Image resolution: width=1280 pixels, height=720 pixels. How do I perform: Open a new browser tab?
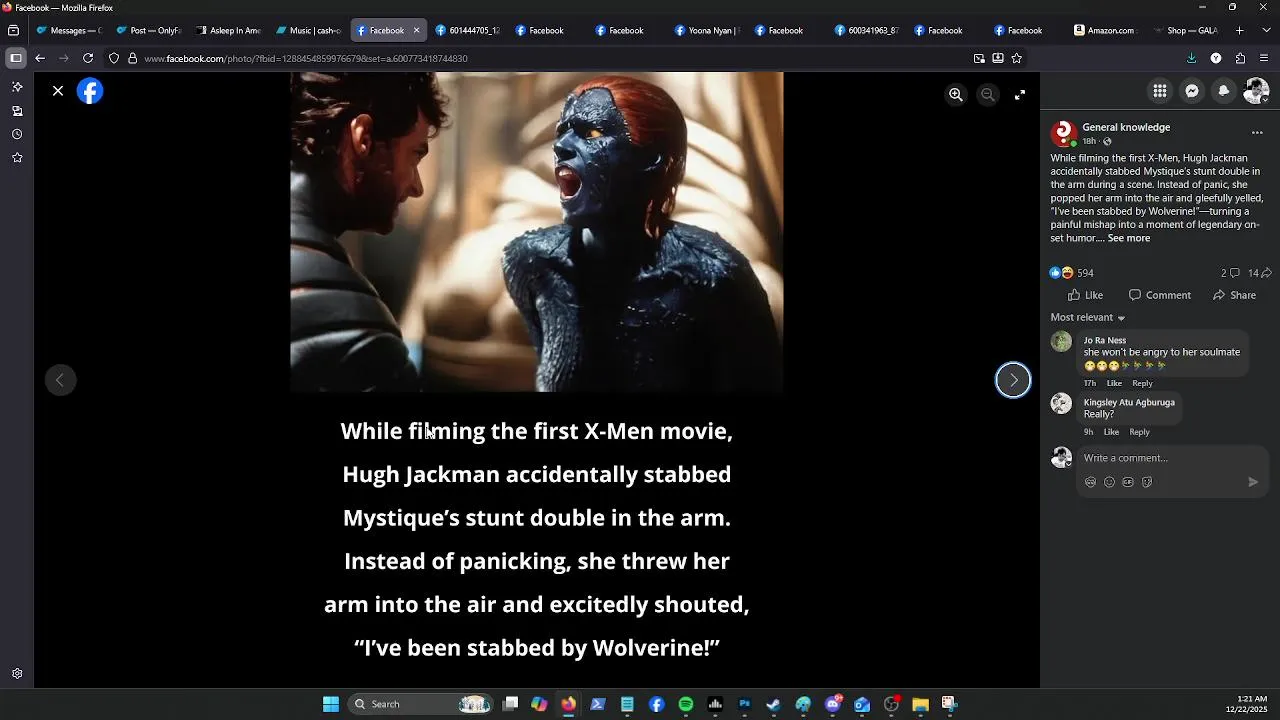(x=1240, y=30)
